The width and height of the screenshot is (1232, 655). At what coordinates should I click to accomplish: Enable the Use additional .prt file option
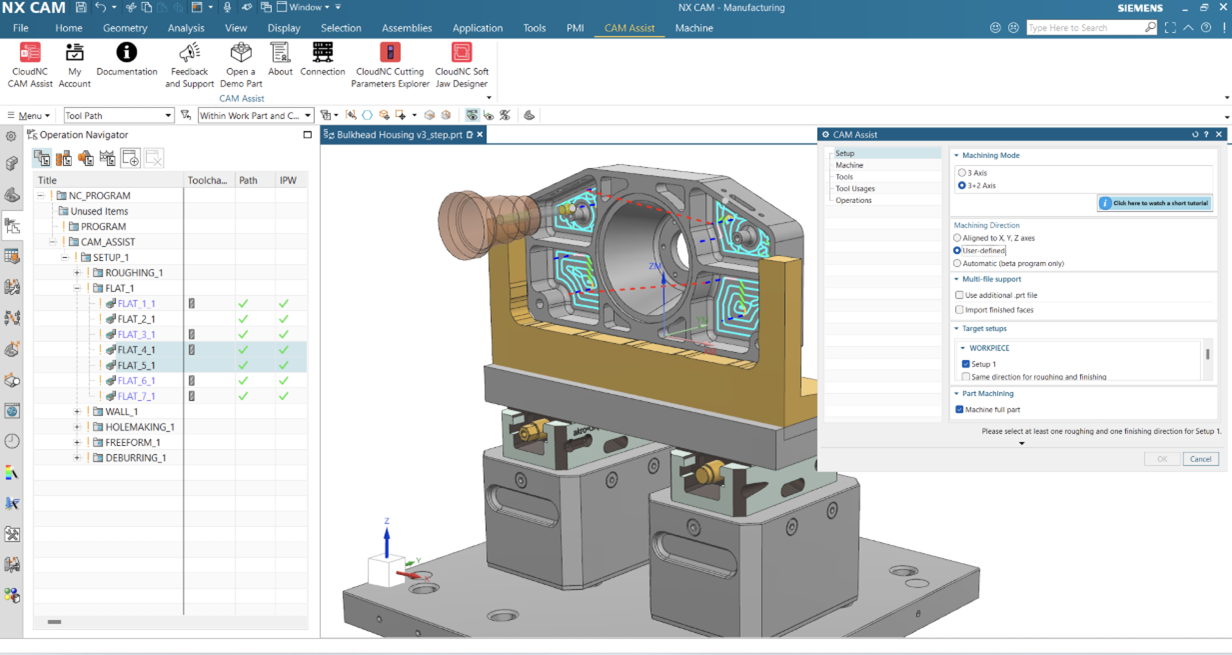(x=957, y=297)
